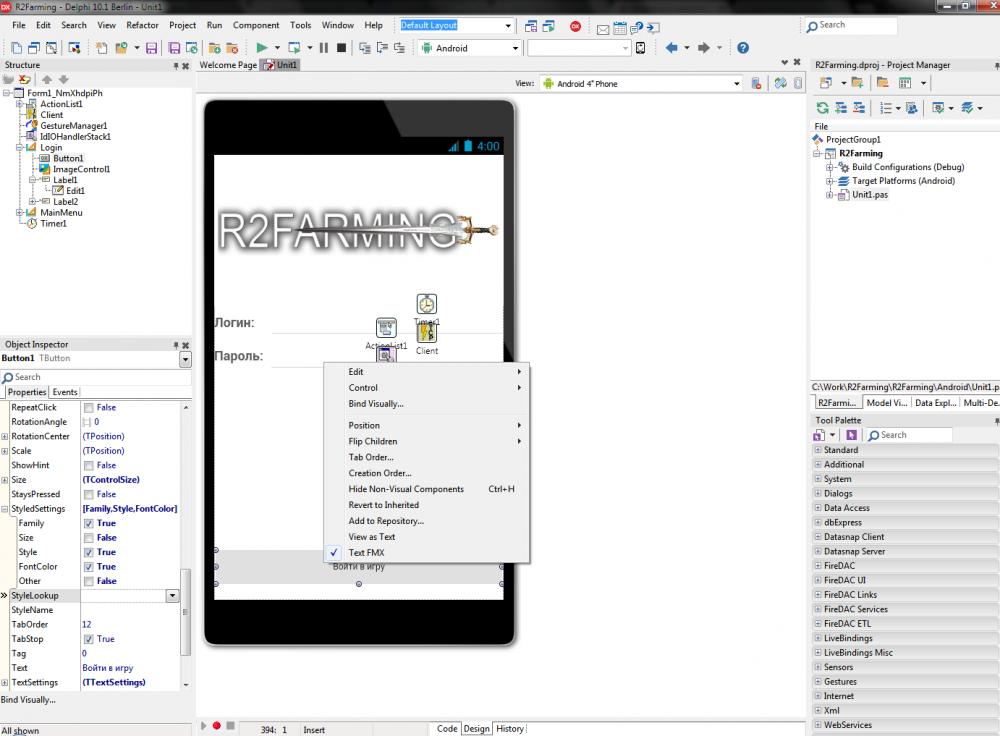Open the Project menu
Image resolution: width=1000 pixels, height=736 pixels.
tap(182, 25)
